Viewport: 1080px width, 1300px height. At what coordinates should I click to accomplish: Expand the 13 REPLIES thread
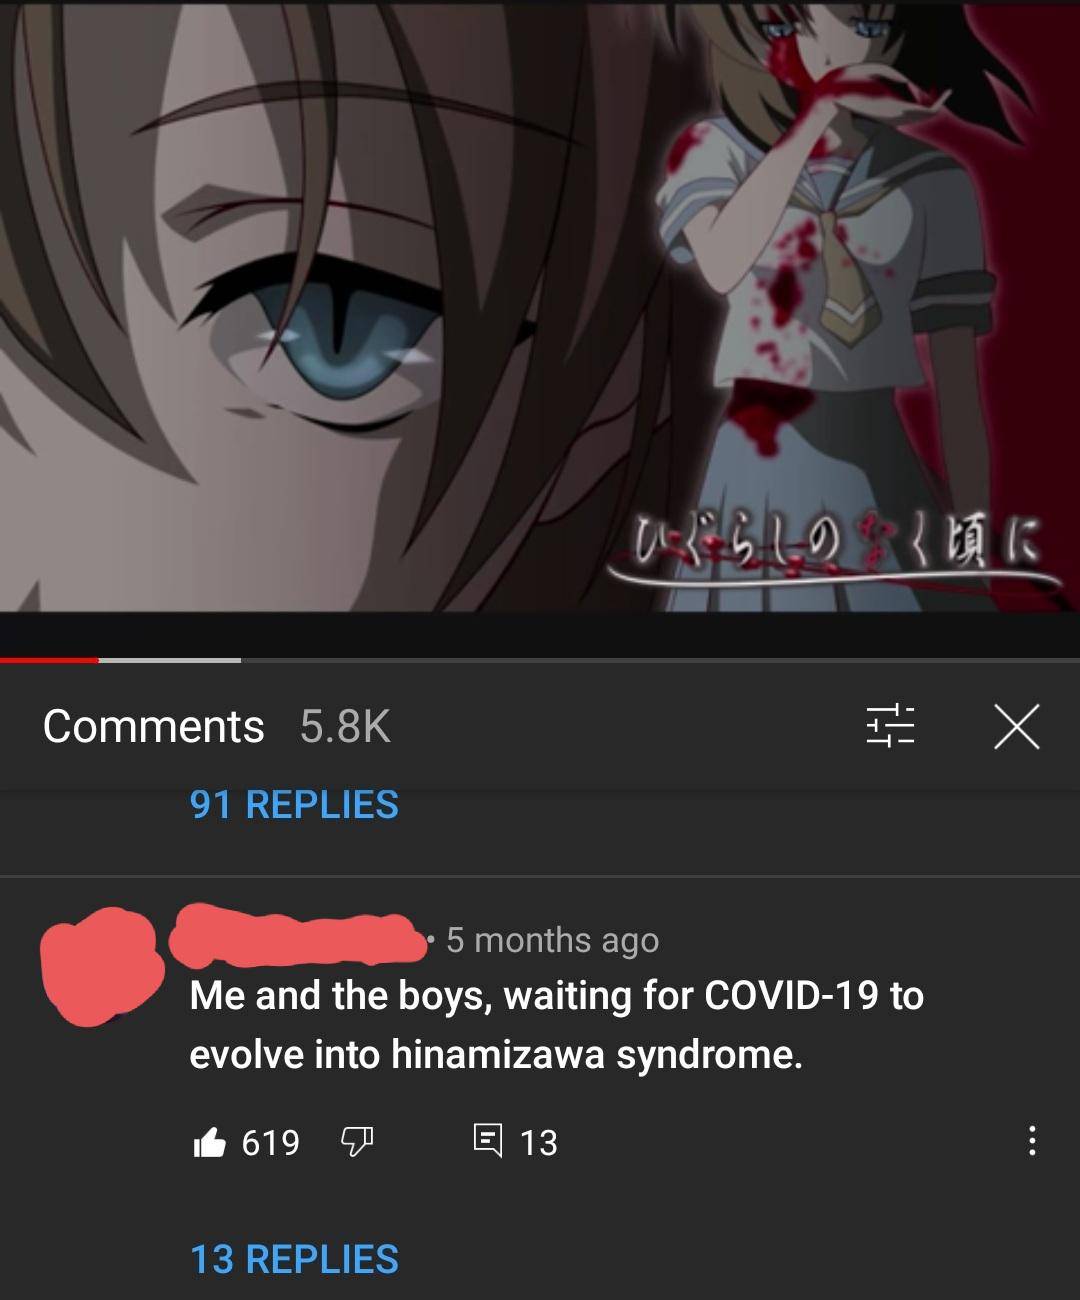coord(294,1259)
